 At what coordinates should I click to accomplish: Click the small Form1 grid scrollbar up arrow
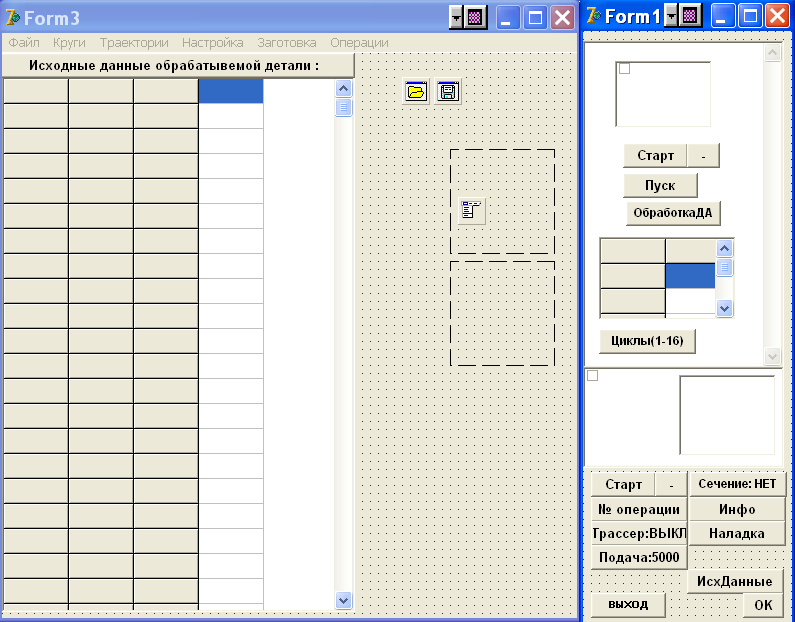(x=724, y=248)
